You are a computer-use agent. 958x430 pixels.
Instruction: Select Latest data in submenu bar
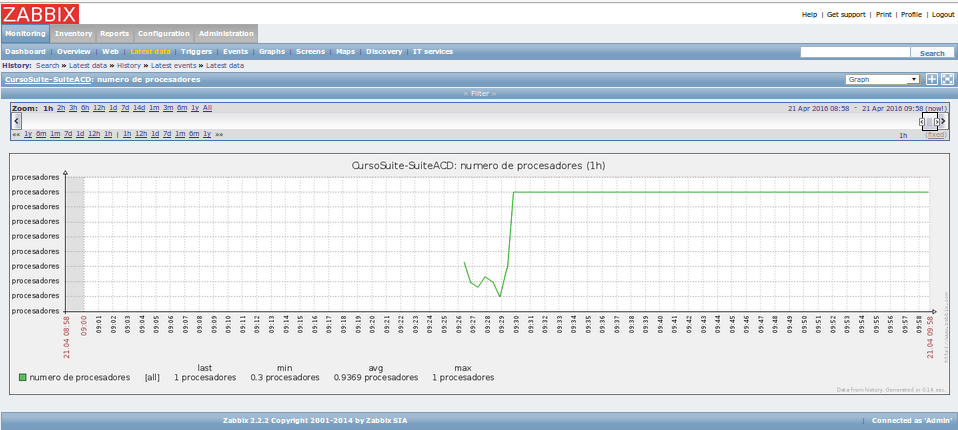point(150,52)
